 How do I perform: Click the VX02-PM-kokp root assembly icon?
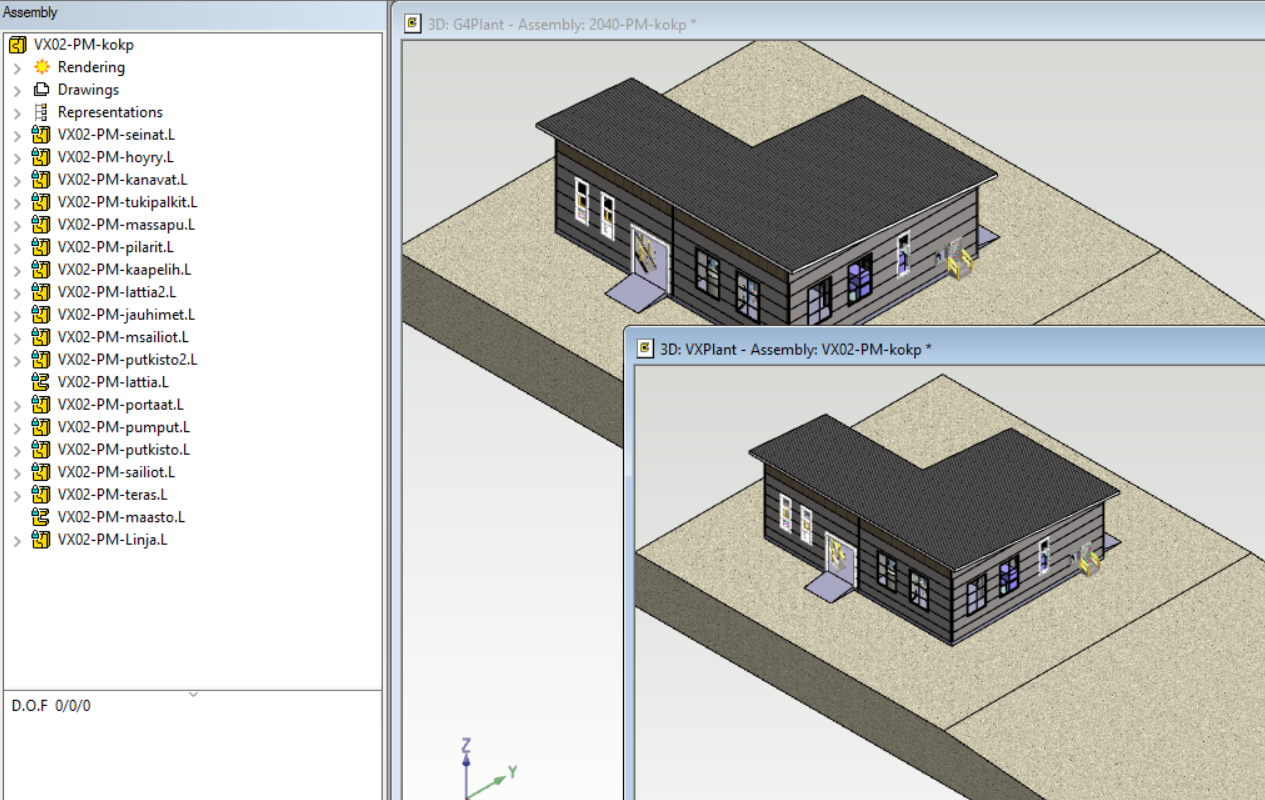[17, 45]
